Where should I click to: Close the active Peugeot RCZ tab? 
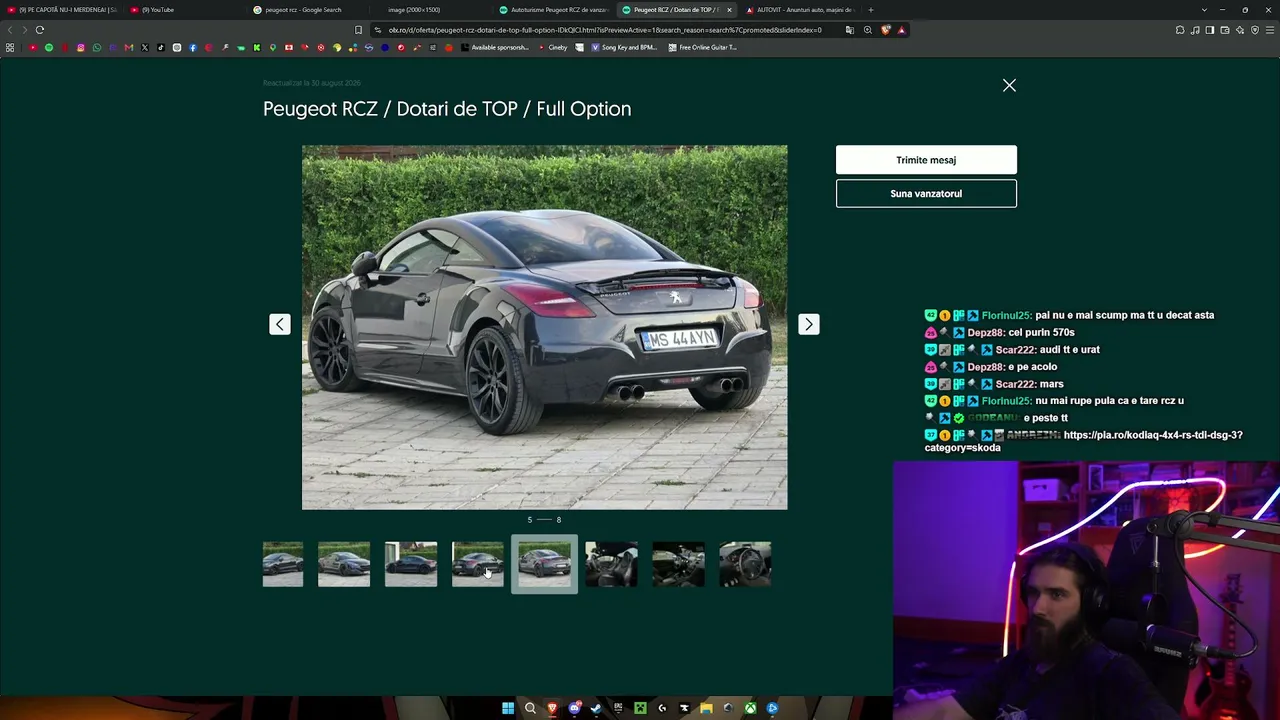(729, 10)
